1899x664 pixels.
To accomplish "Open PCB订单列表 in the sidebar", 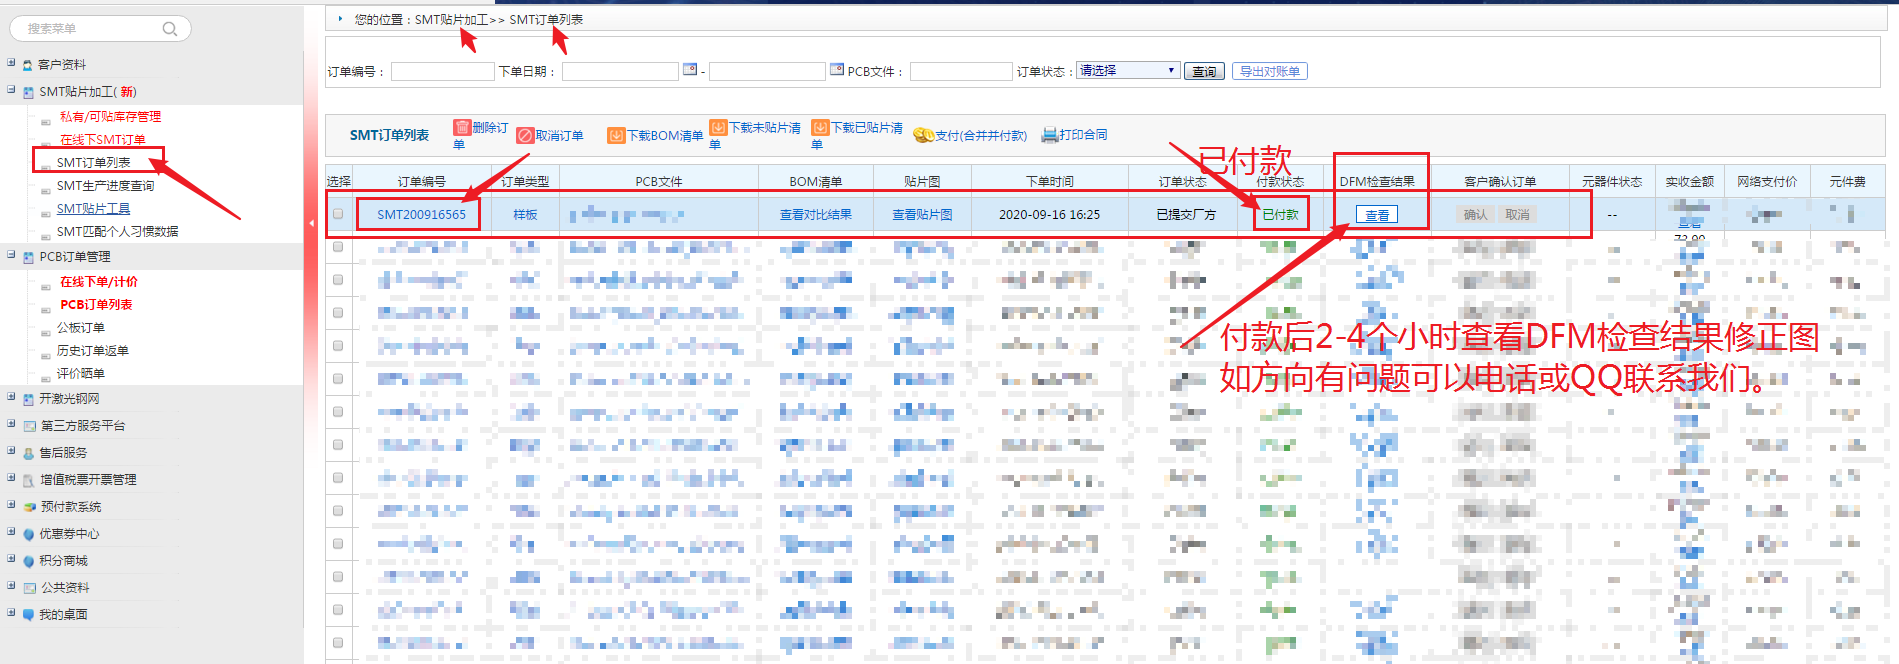I will click(x=96, y=305).
